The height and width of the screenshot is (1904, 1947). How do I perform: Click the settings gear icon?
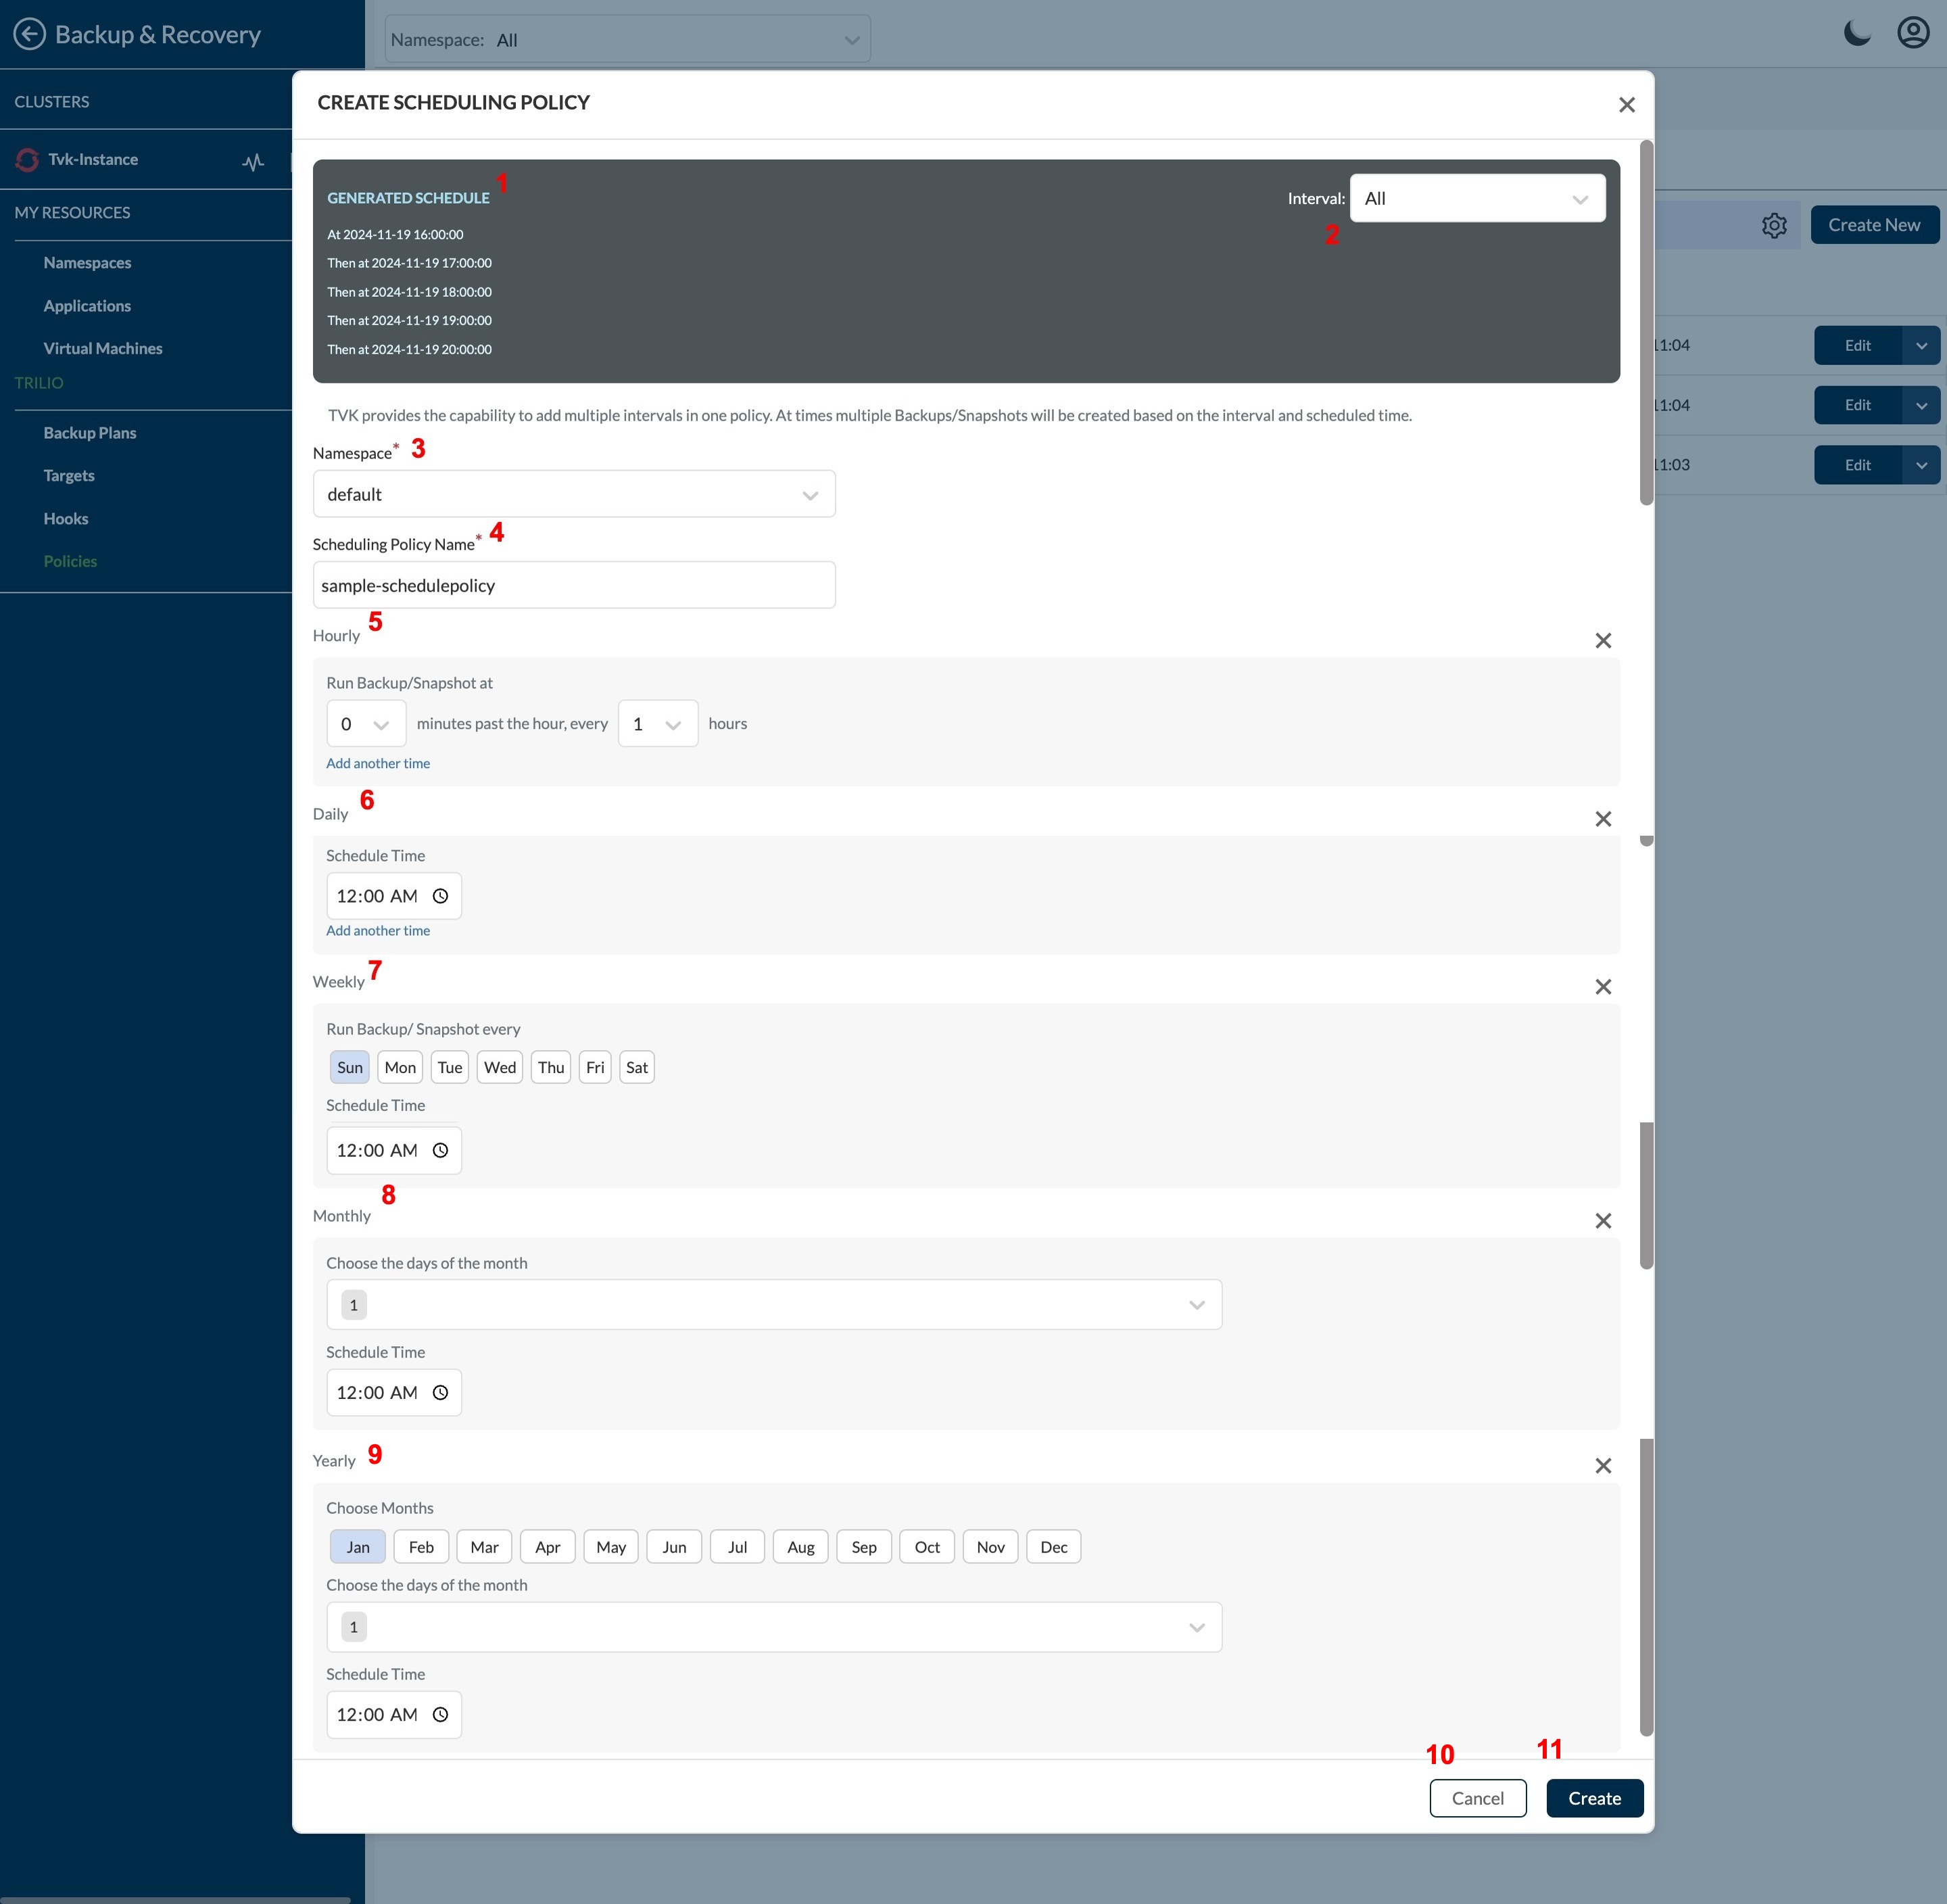pos(1774,225)
